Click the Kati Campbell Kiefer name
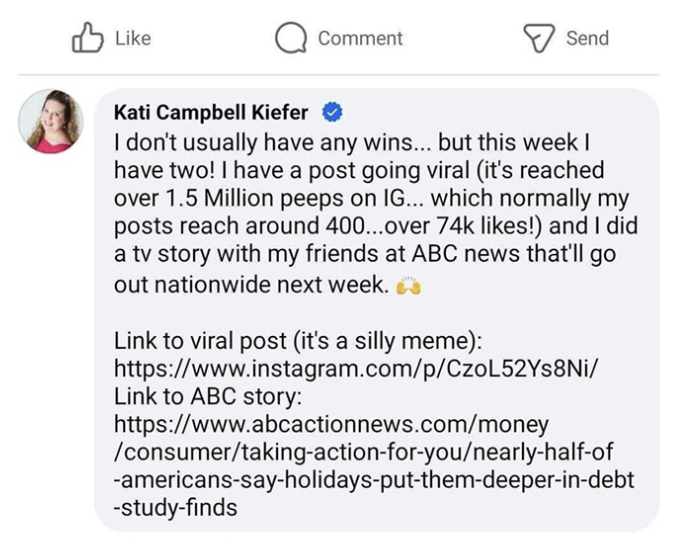The width and height of the screenshot is (674, 542). click(x=211, y=111)
